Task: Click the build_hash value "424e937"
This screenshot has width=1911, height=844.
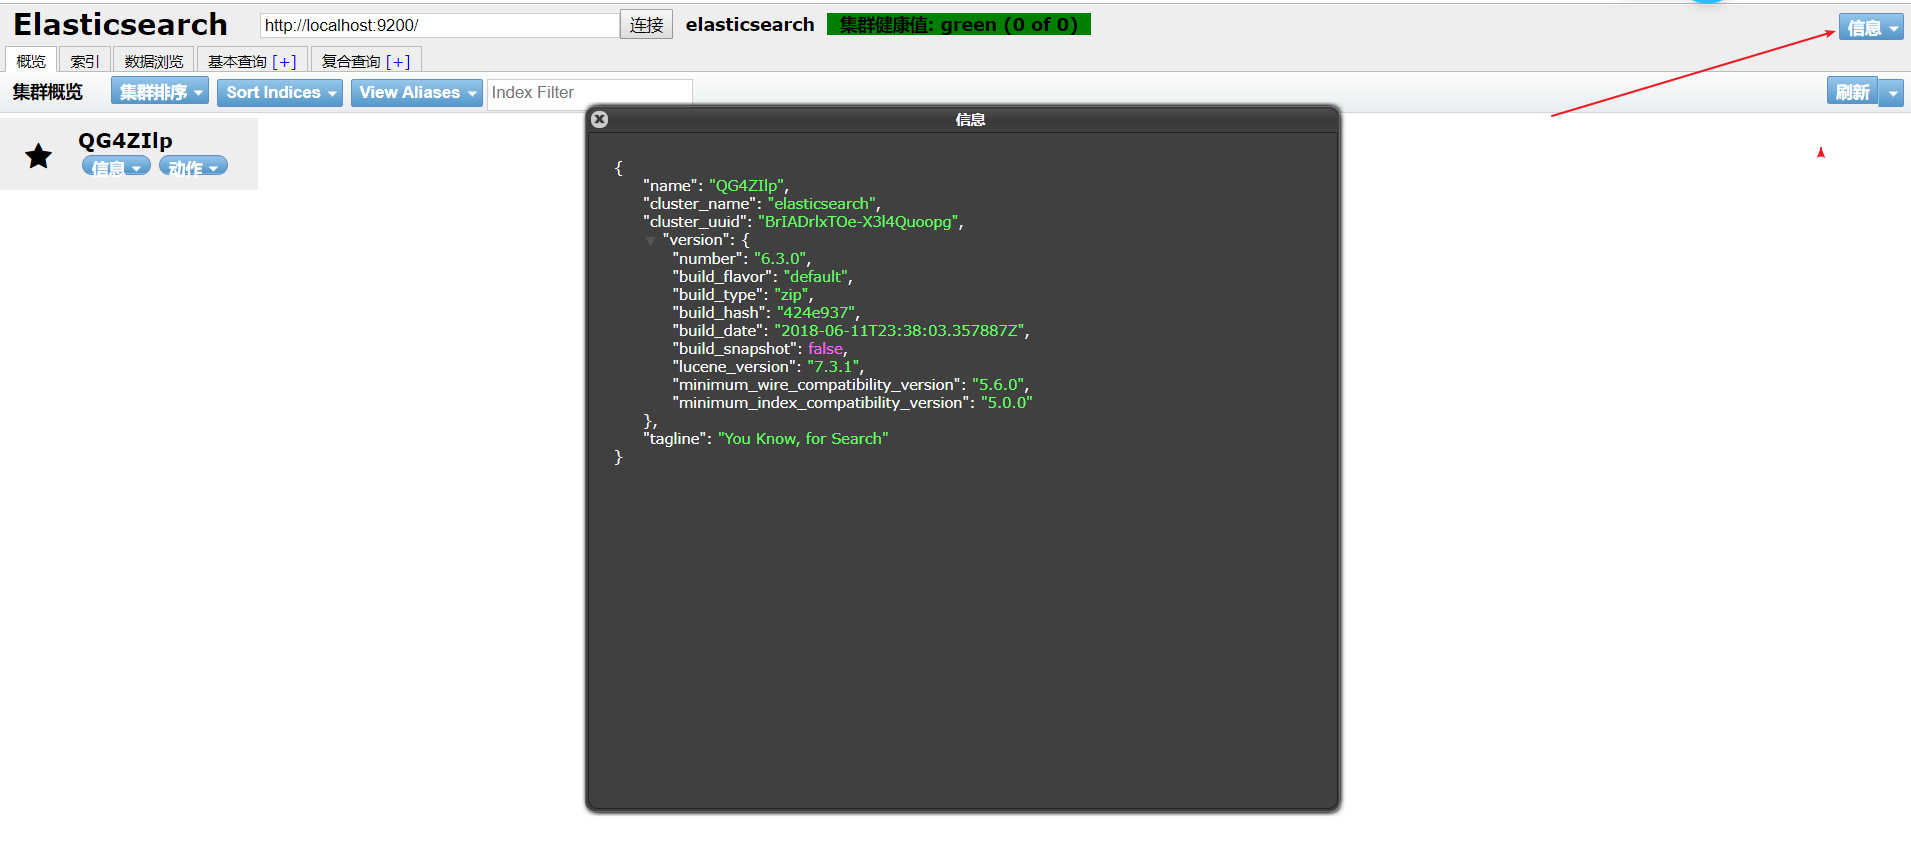Action: (816, 313)
